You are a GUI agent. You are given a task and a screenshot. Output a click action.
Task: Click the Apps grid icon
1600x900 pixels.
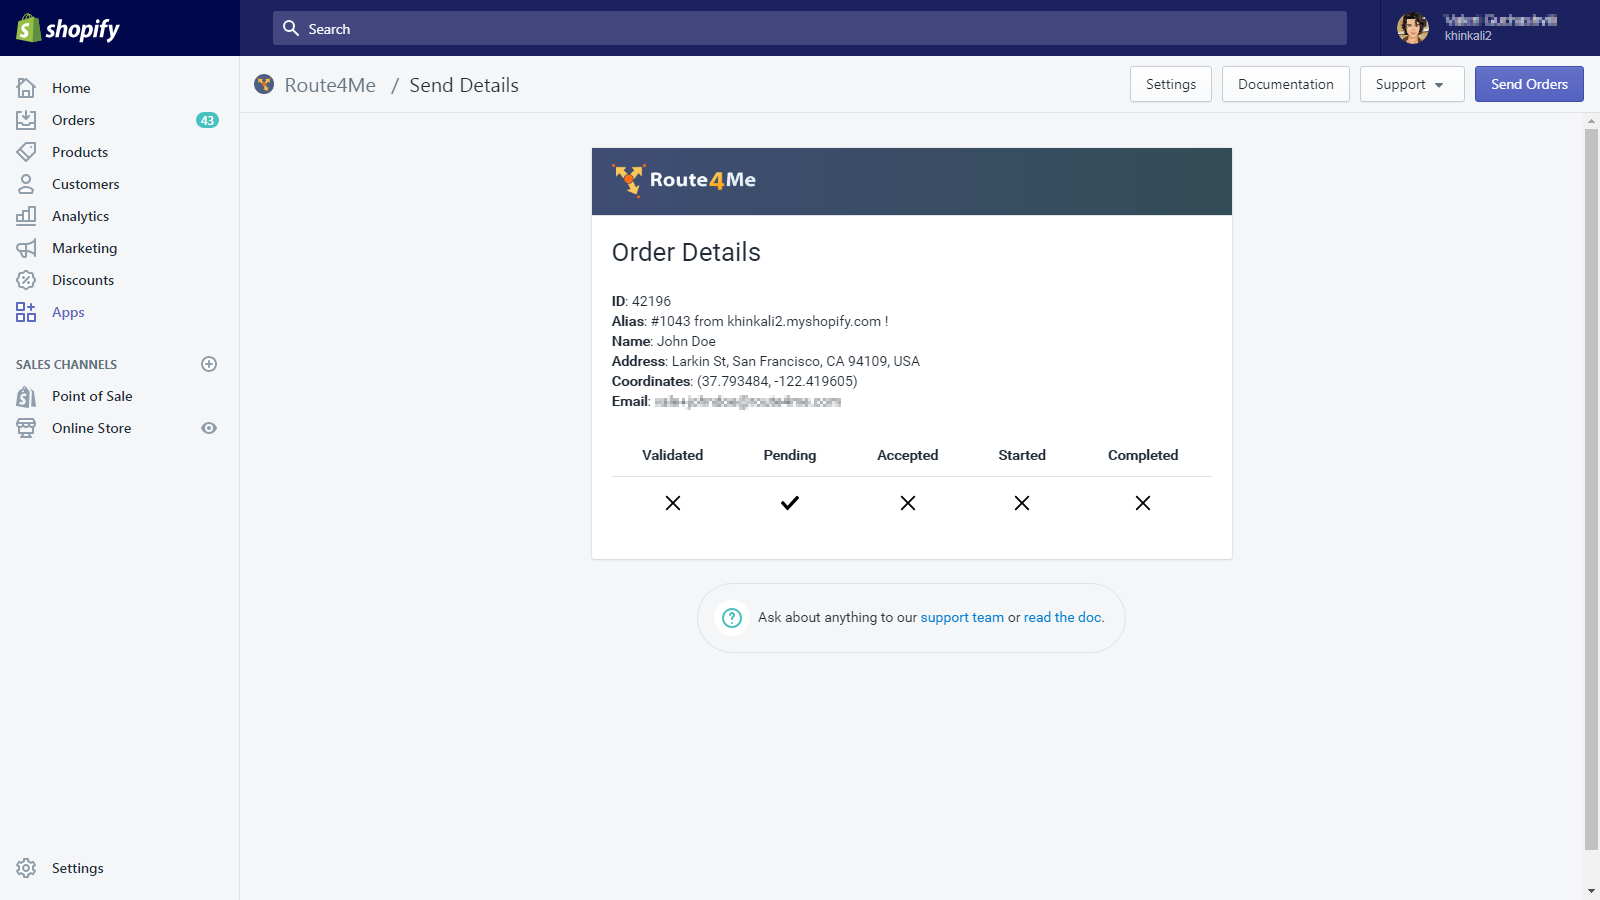click(x=26, y=312)
